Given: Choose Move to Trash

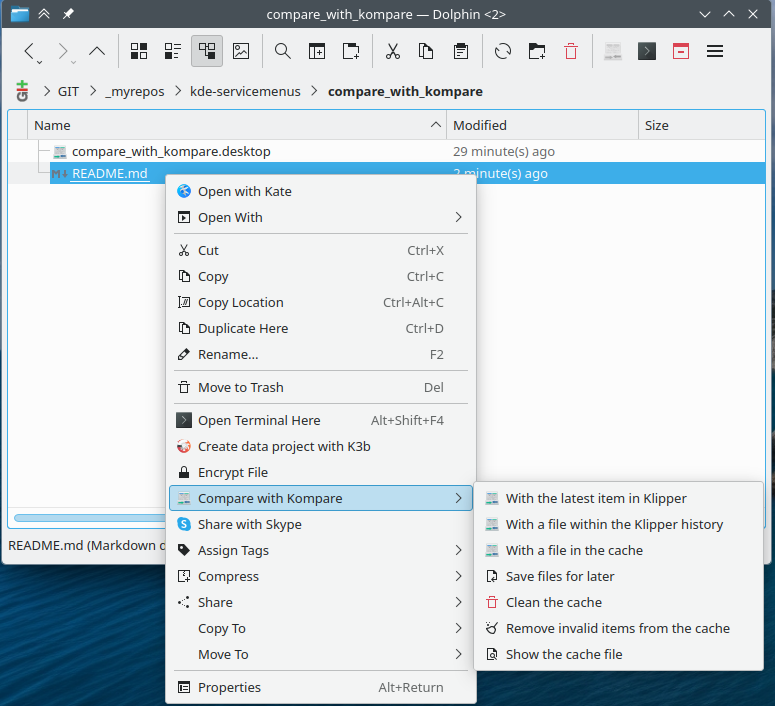Looking at the screenshot, I should click(320, 388).
